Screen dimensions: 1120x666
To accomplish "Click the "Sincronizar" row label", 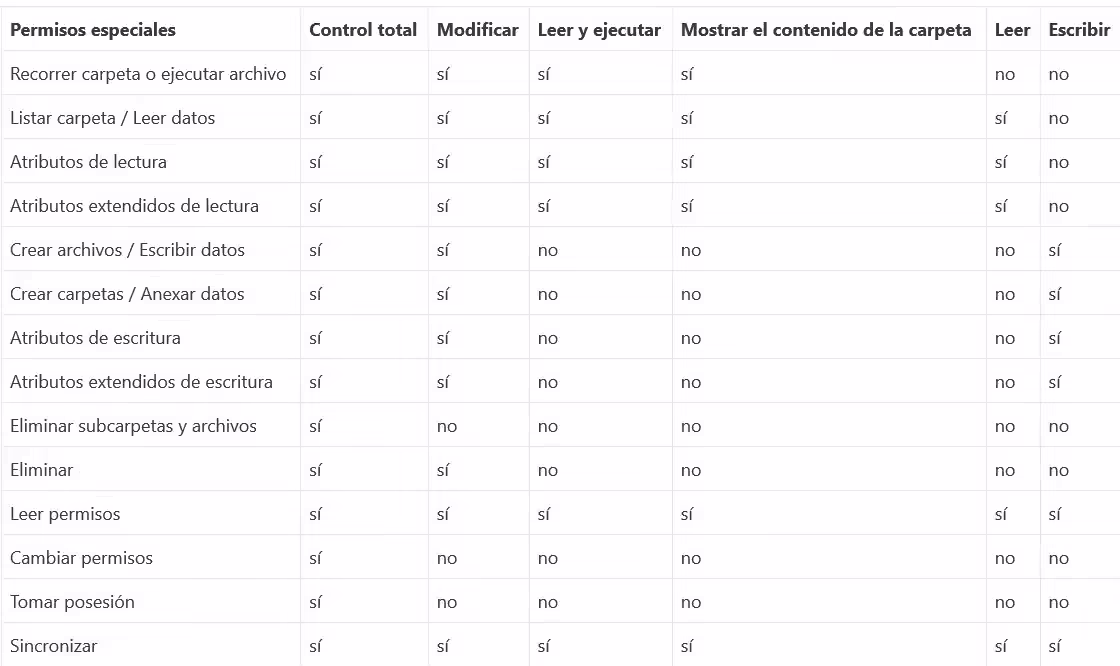I will click(x=54, y=646).
